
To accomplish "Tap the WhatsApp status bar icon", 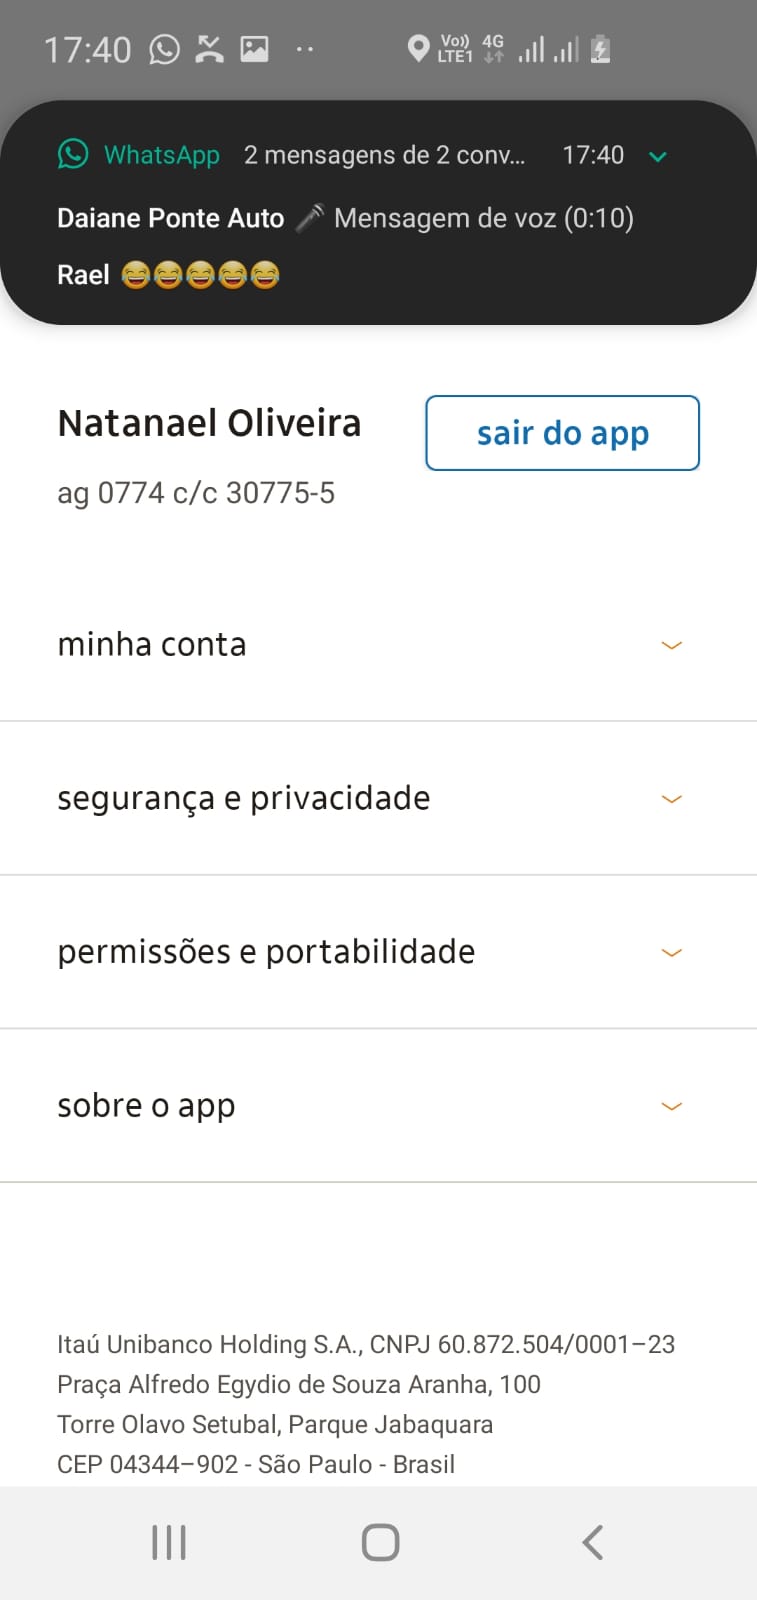I will 164,49.
